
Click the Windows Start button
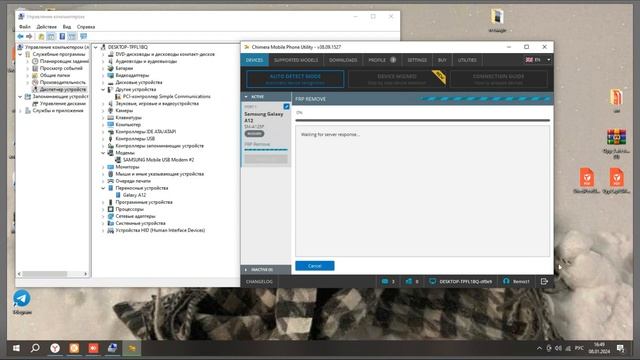pos(16,348)
